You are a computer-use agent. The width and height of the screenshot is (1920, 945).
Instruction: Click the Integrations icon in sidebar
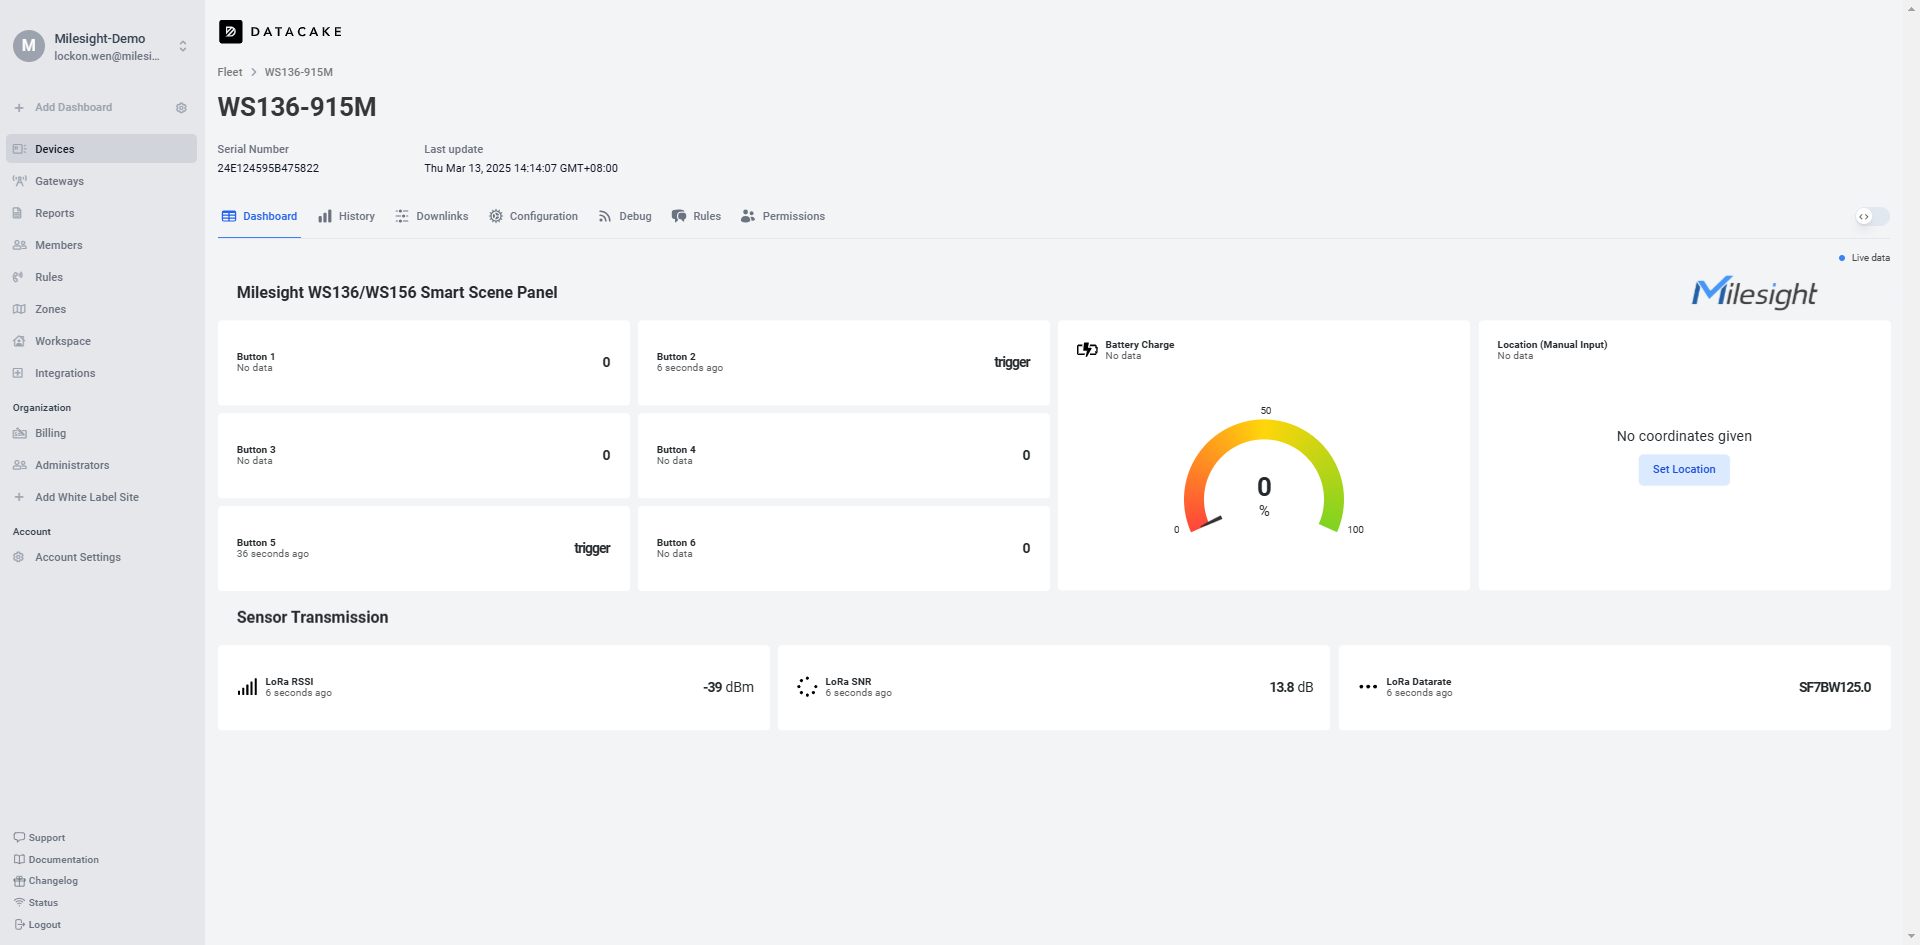18,373
